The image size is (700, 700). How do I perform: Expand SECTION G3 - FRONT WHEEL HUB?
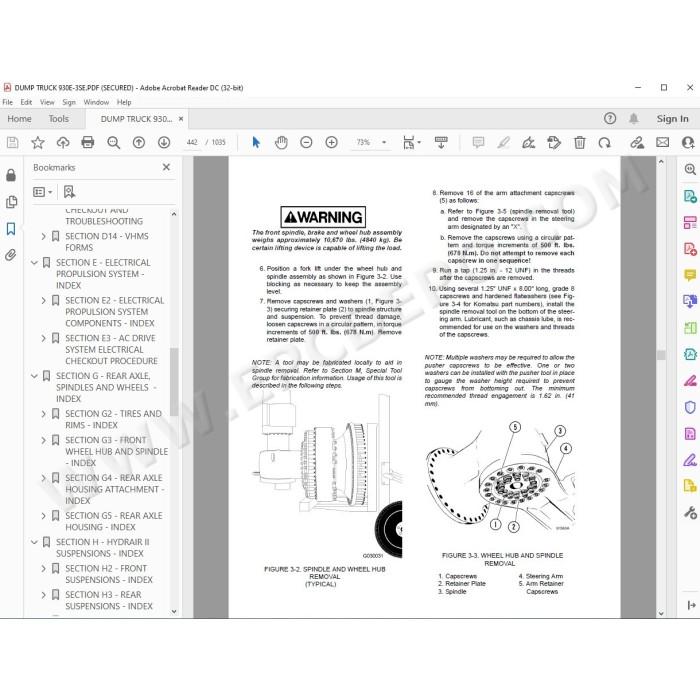[x=43, y=440]
